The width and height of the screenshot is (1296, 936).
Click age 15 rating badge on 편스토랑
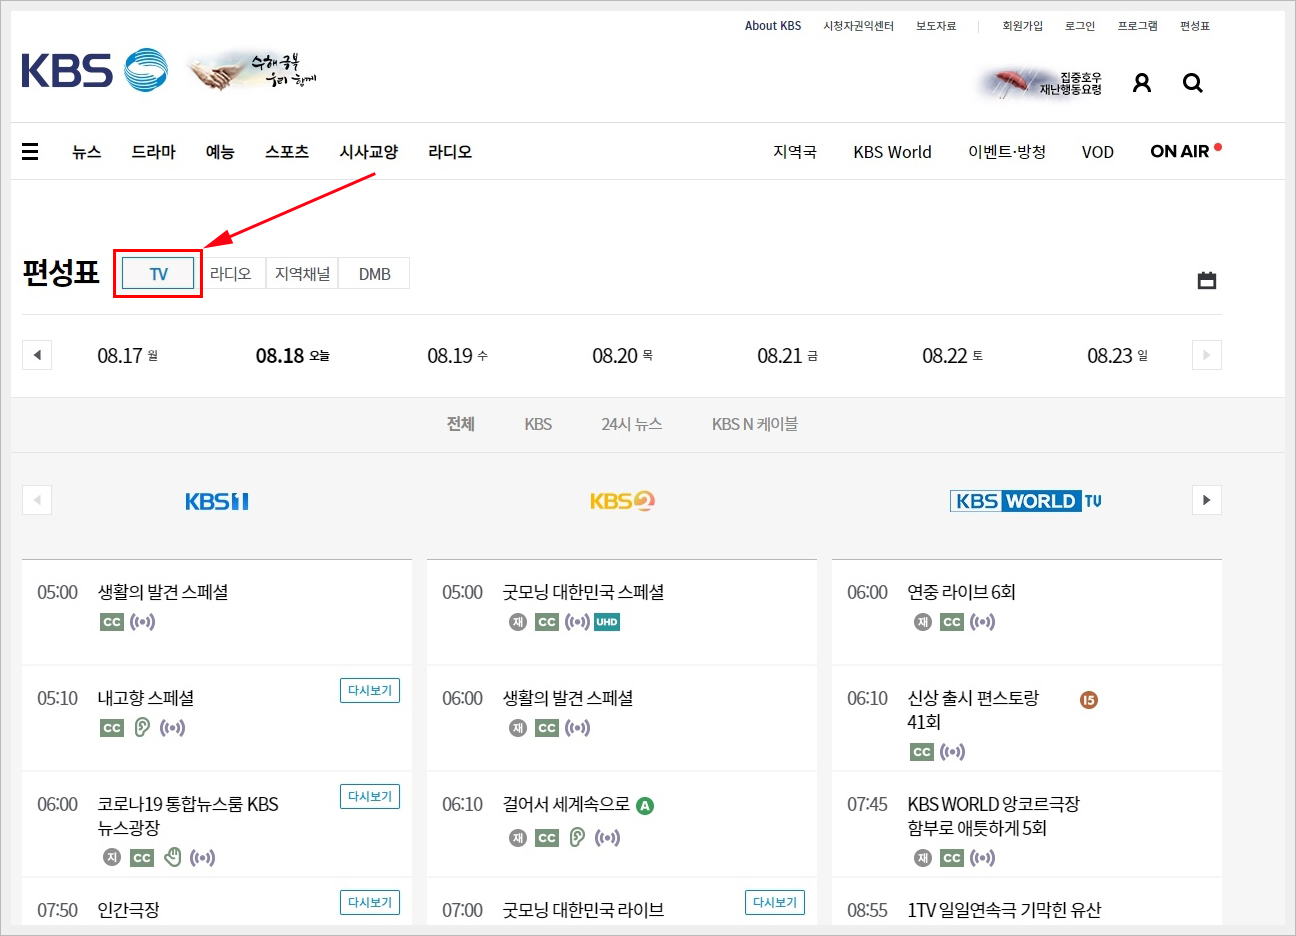pyautogui.click(x=1089, y=700)
